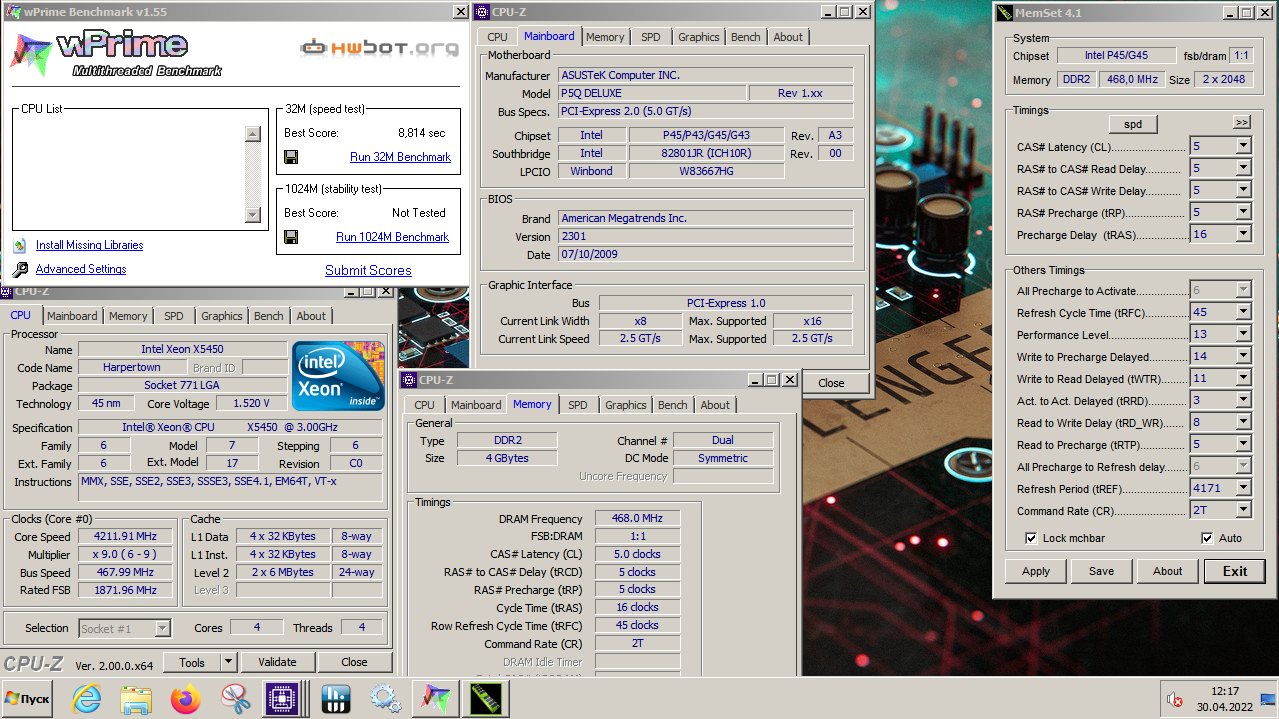Click floppy save icon for 32M benchmark
The width and height of the screenshot is (1279, 719).
click(x=291, y=157)
